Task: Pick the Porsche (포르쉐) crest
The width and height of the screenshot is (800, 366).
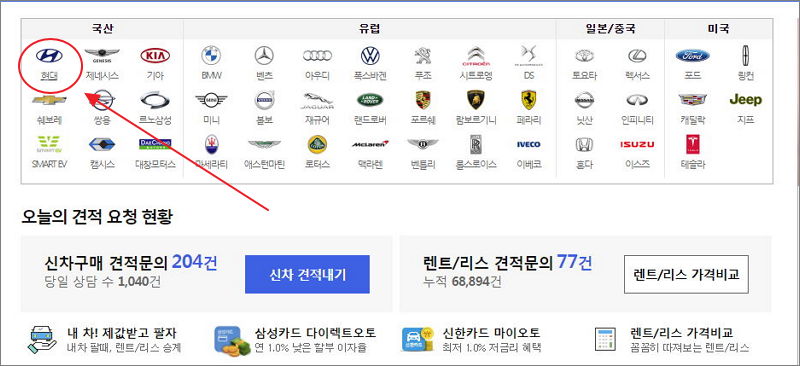Action: [423, 100]
